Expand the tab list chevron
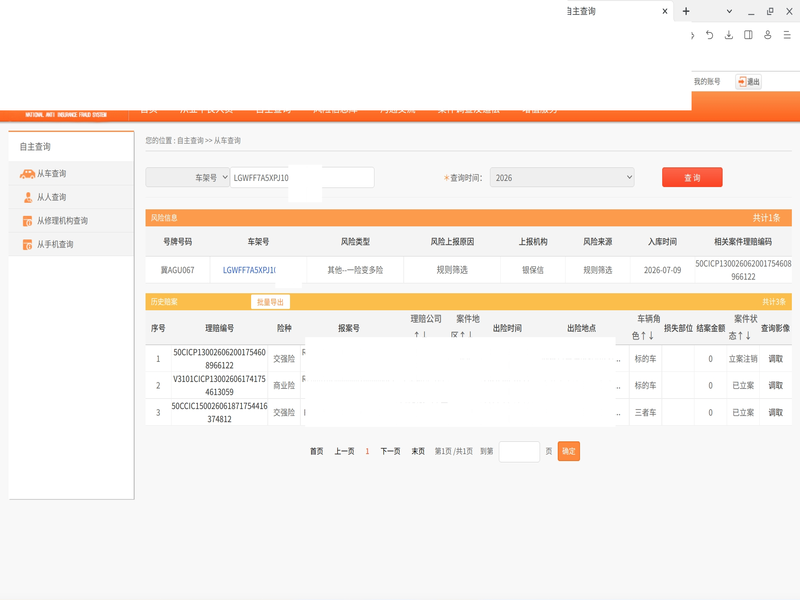 (729, 11)
